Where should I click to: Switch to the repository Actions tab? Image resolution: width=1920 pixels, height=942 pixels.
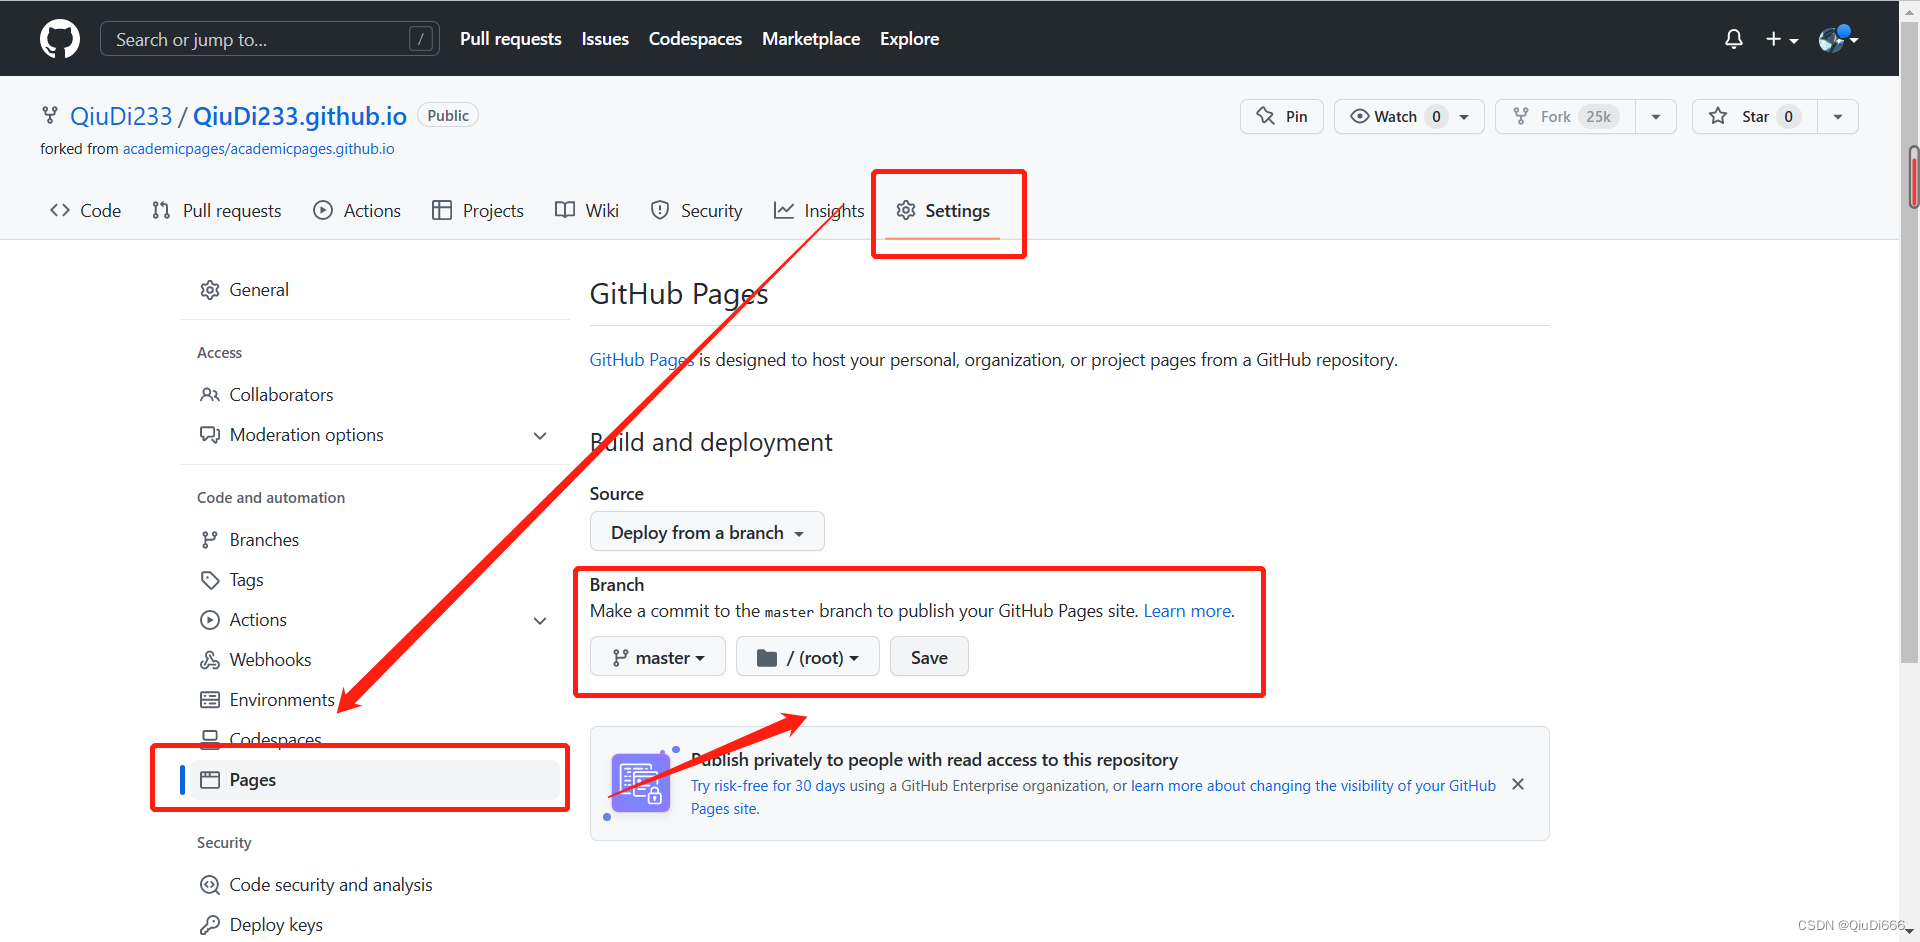(x=357, y=210)
